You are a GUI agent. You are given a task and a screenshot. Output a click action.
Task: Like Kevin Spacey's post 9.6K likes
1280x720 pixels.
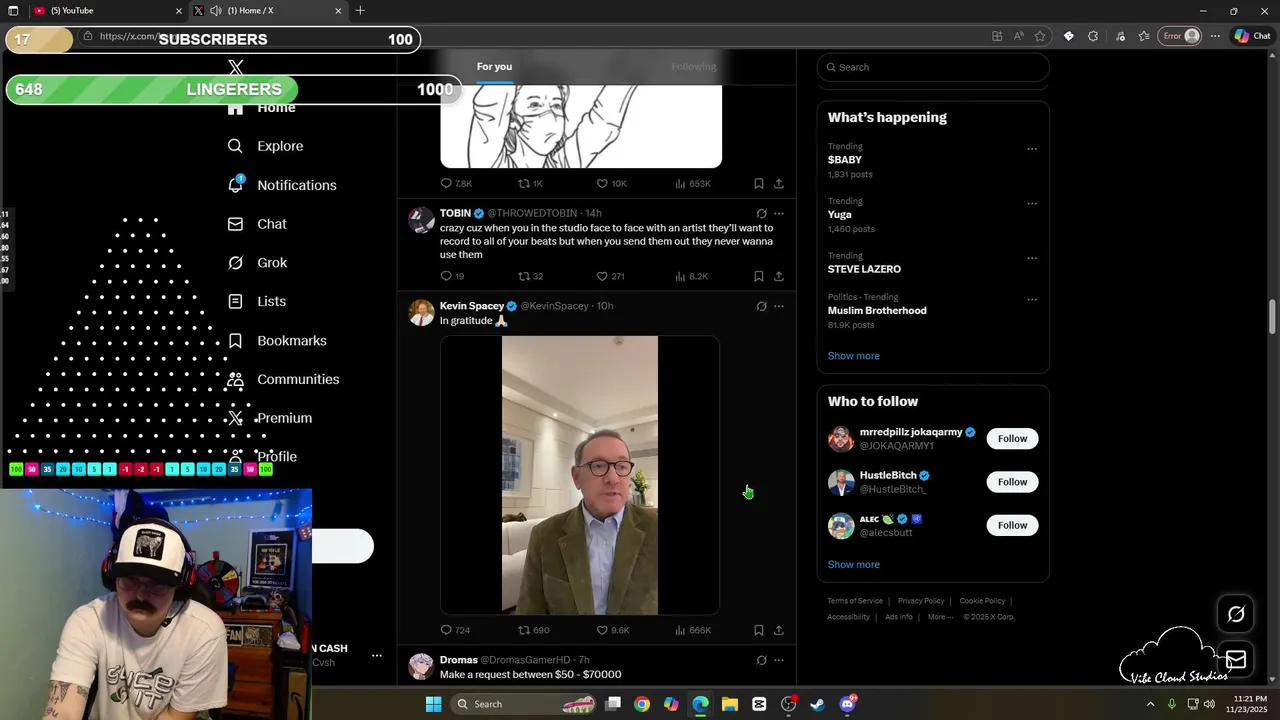pyautogui.click(x=613, y=630)
